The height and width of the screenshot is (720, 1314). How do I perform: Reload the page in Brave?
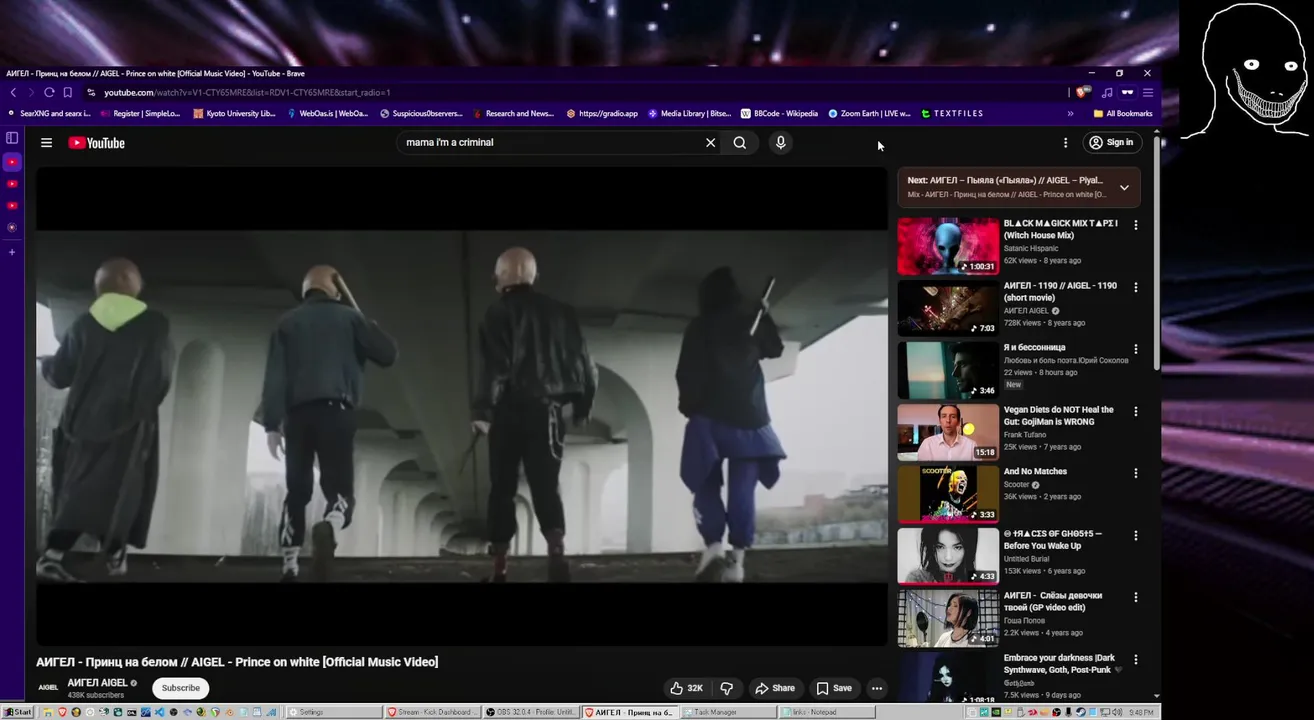(48, 92)
